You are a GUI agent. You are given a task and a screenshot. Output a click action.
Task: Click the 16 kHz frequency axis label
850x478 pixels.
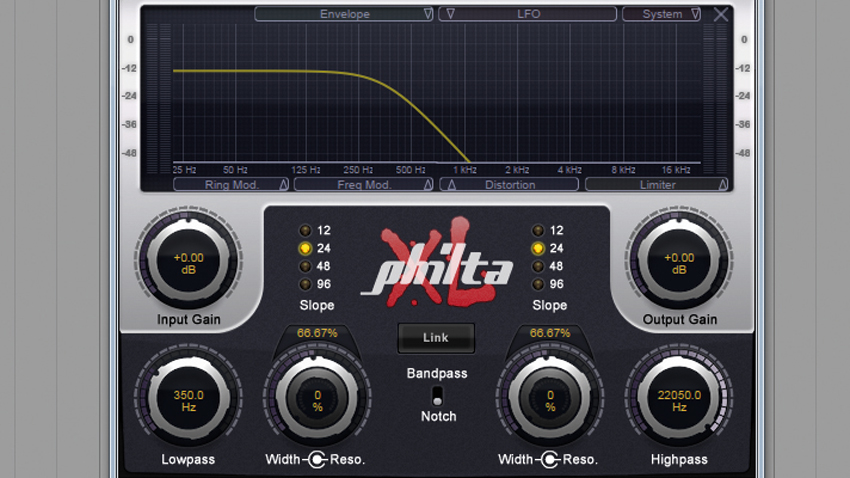pyautogui.click(x=675, y=170)
